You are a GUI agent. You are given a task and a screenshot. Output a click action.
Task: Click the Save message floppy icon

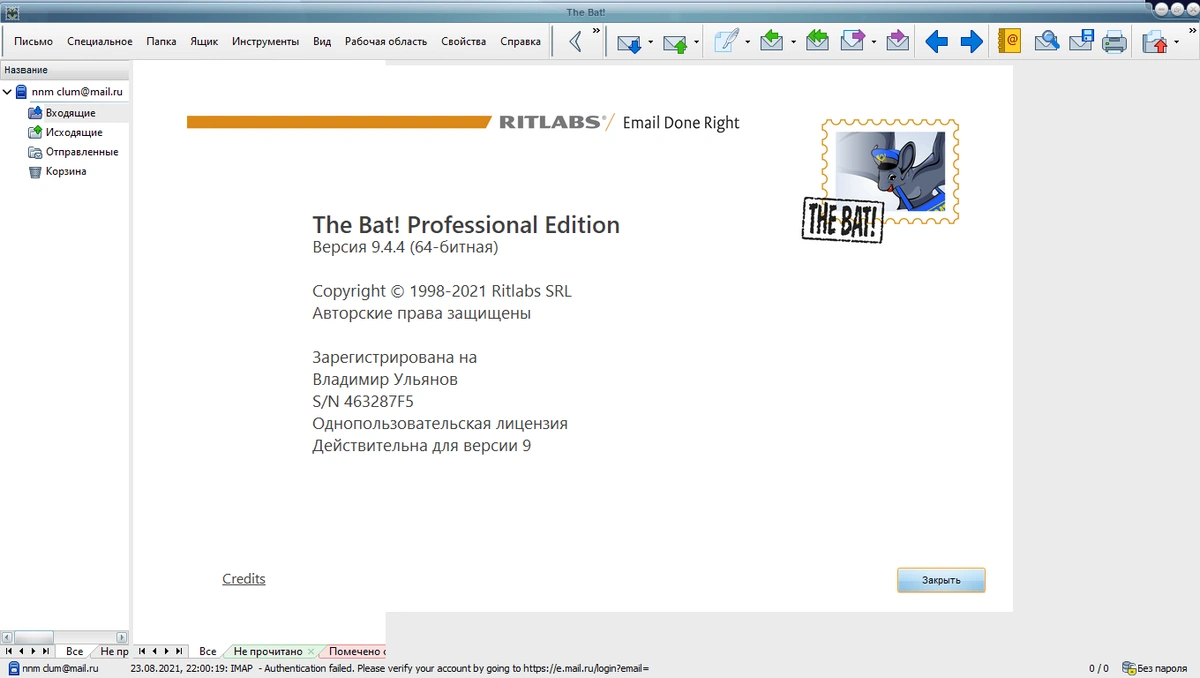tap(1080, 42)
